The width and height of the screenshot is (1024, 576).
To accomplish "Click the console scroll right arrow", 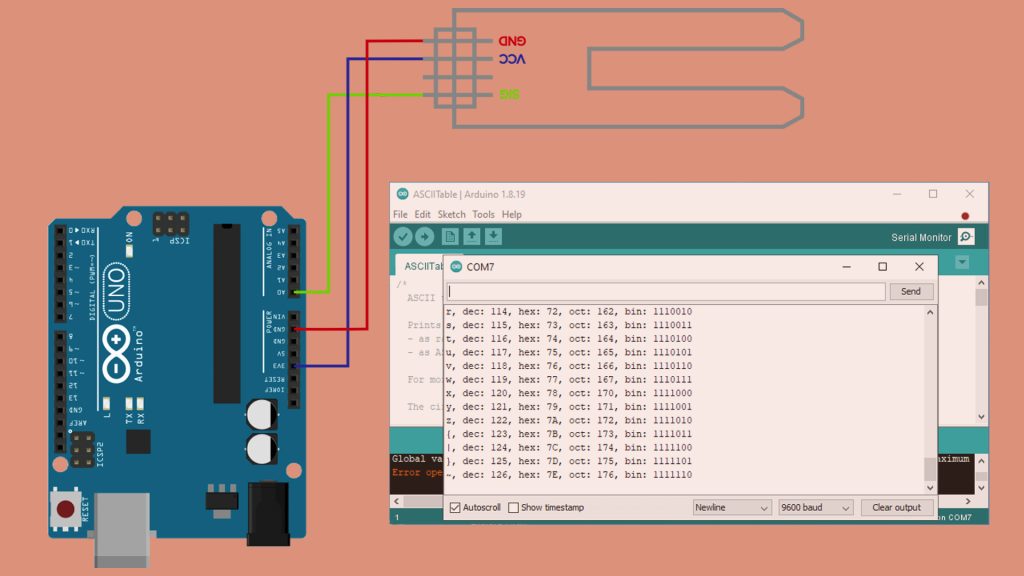I will point(968,501).
